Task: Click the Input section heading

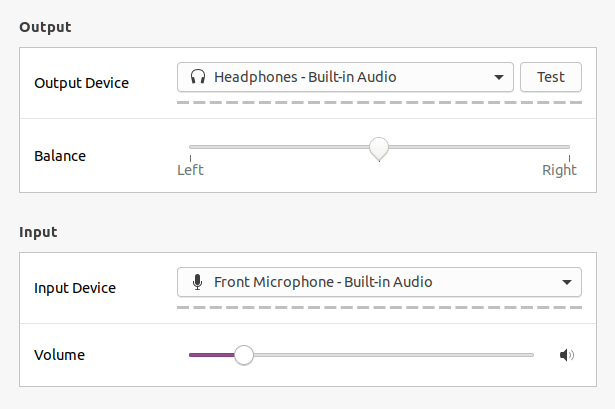Action: click(38, 232)
